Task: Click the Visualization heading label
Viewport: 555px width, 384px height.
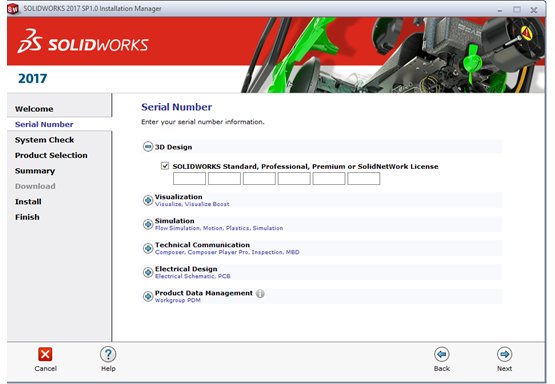Action: [x=178, y=197]
